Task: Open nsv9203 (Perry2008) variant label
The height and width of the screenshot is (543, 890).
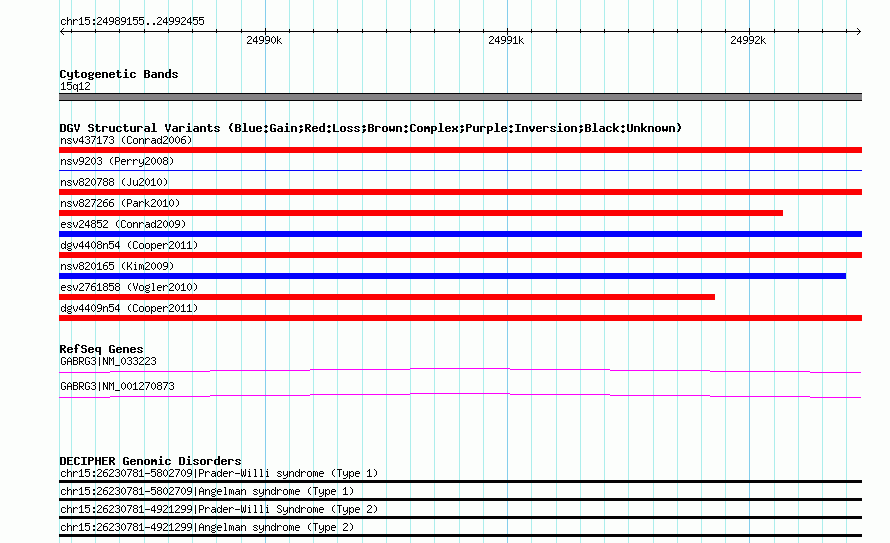Action: (x=117, y=161)
